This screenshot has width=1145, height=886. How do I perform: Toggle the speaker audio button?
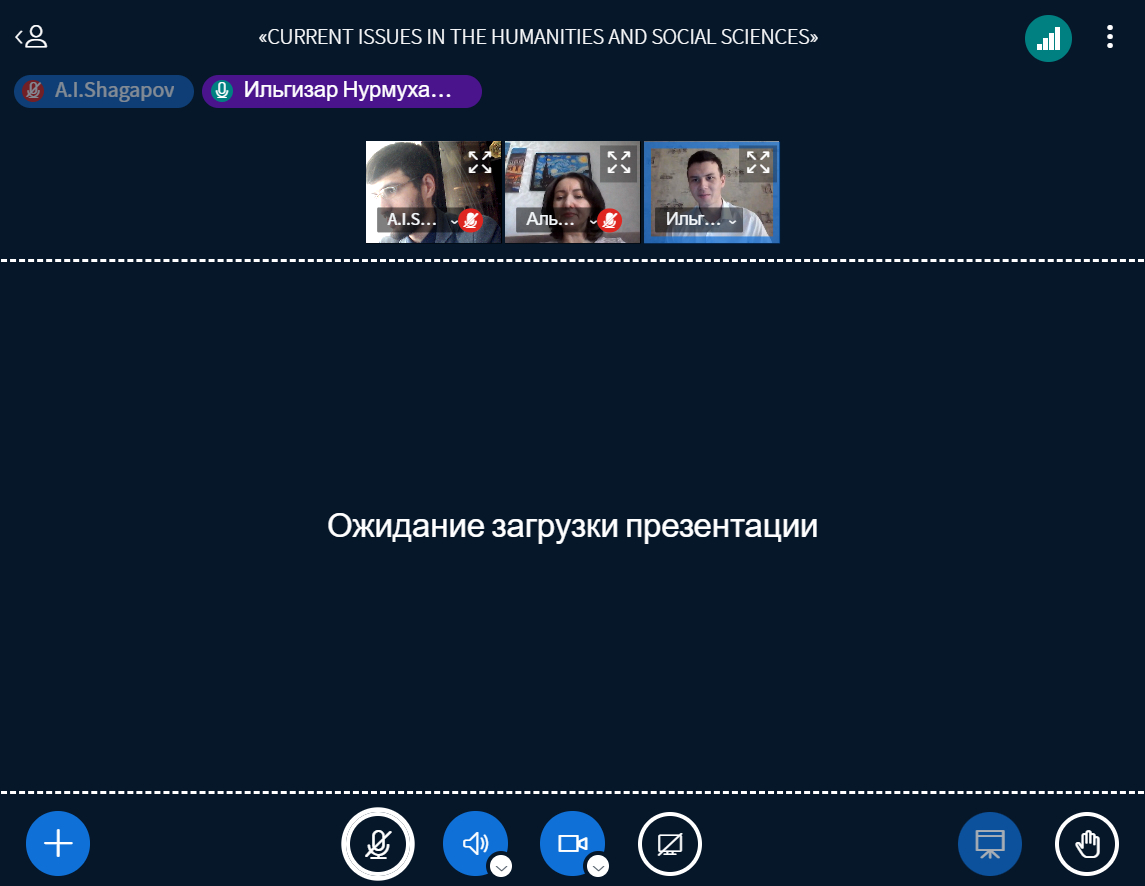click(474, 843)
